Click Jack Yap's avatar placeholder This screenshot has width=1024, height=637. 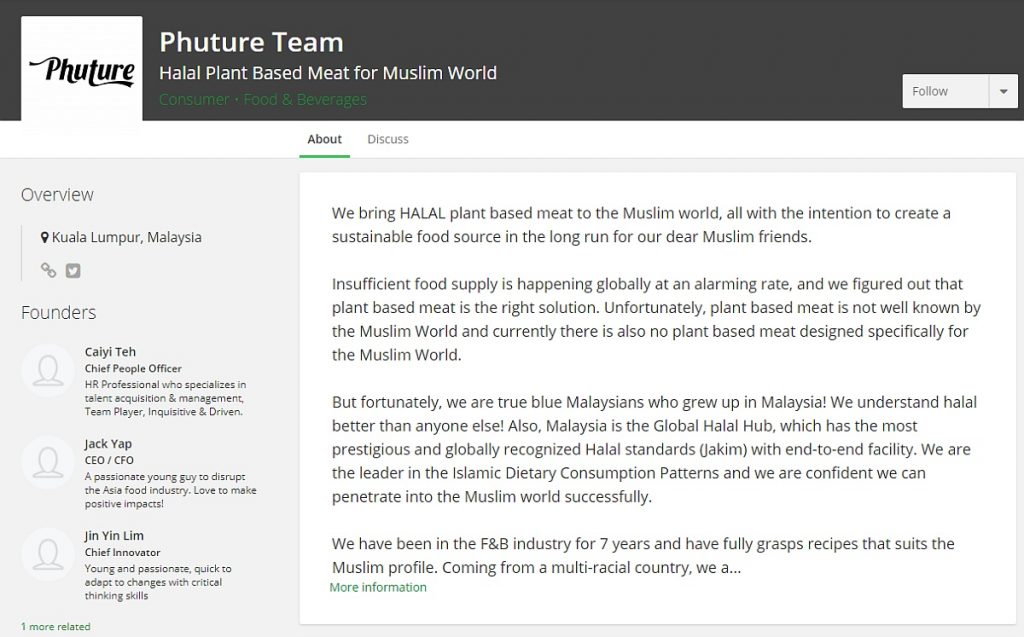[48, 462]
